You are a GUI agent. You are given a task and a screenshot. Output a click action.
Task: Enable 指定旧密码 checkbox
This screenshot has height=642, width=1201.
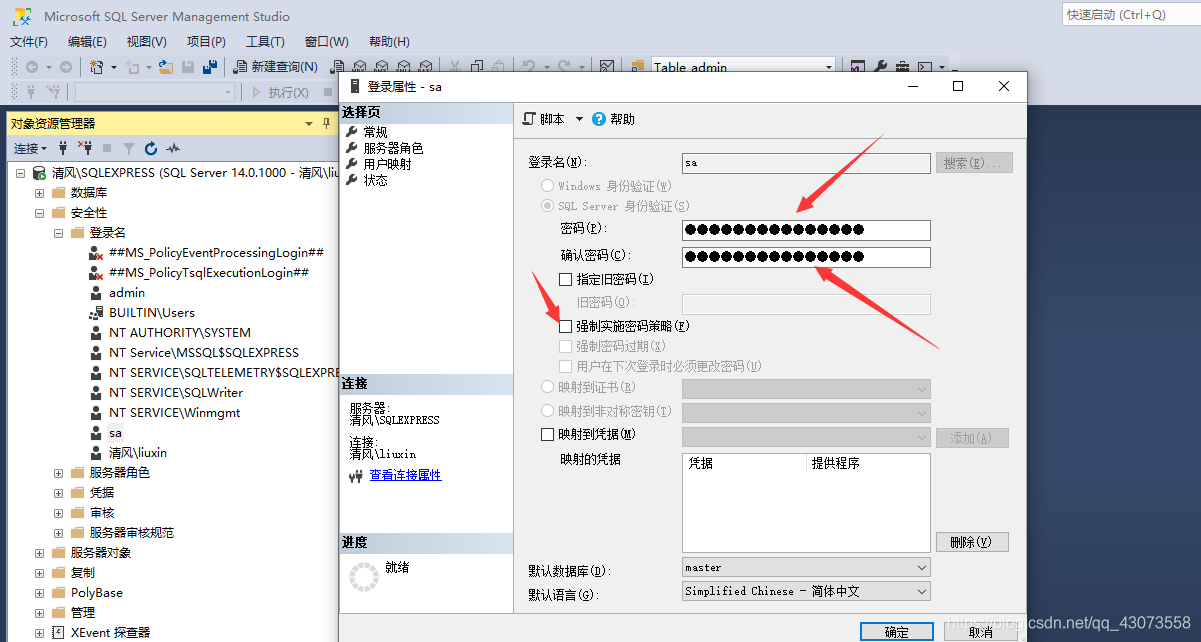(564, 279)
